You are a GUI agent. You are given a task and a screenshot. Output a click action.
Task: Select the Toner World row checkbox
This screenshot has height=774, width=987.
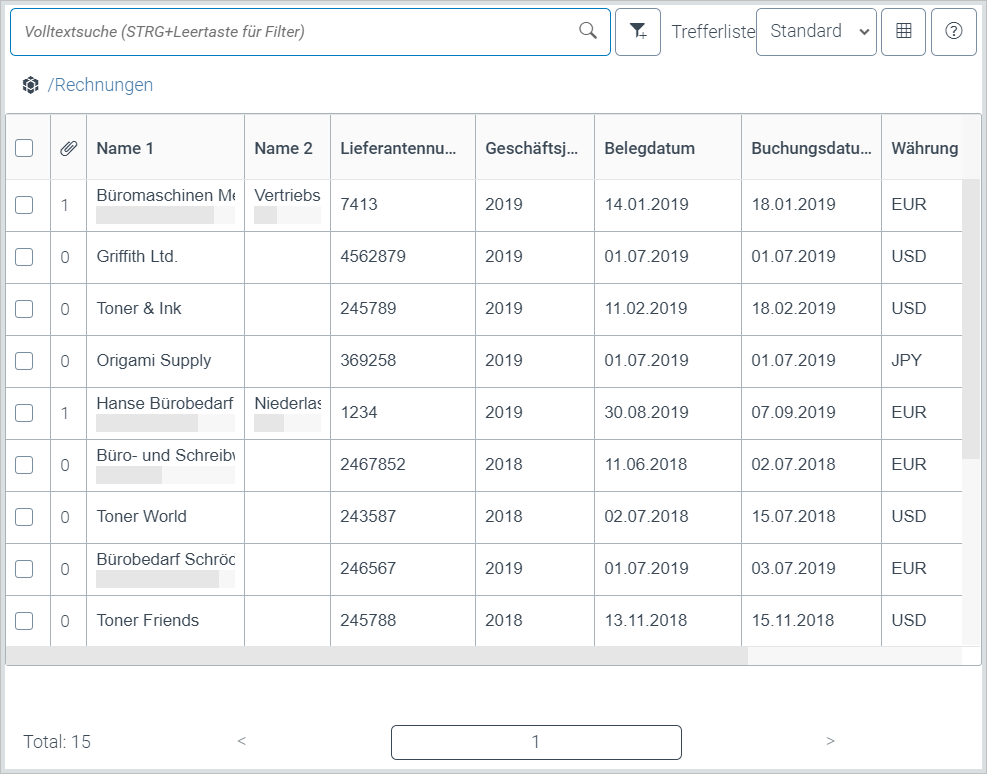25,517
